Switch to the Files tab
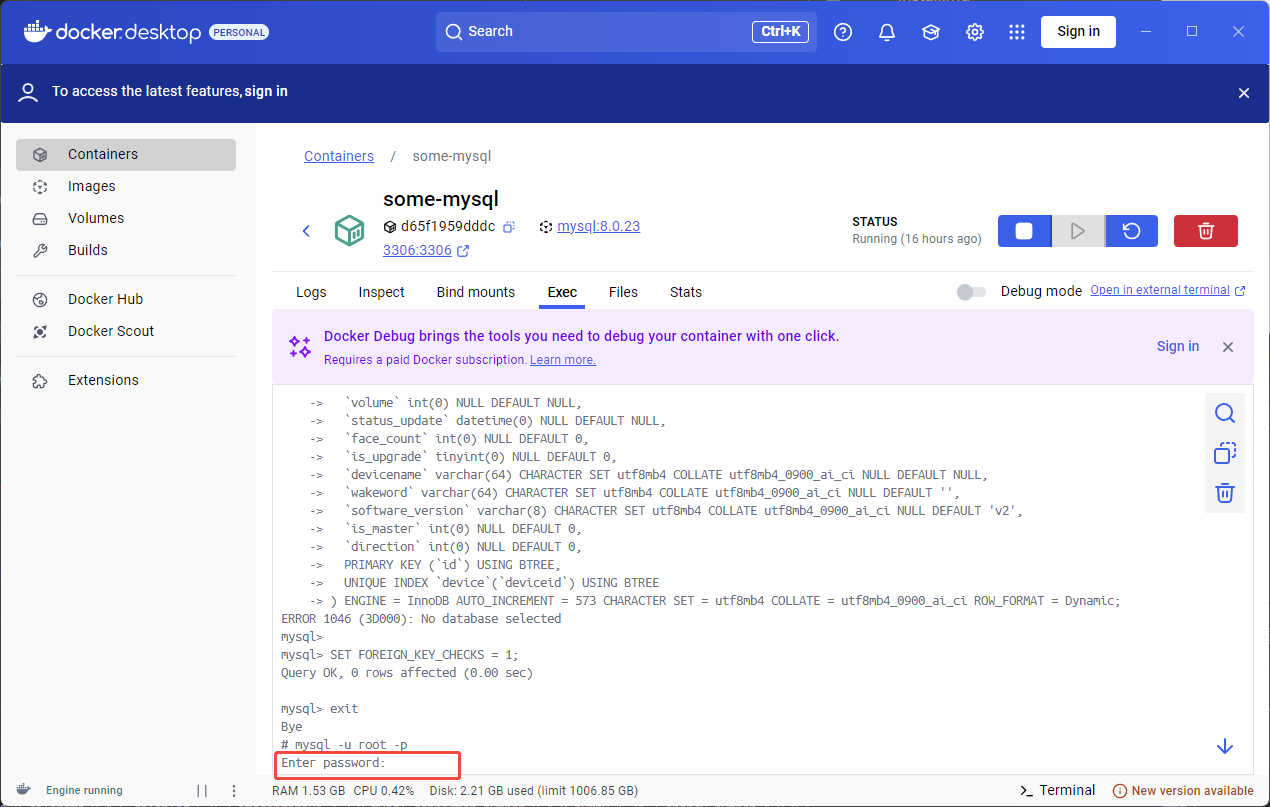1270x807 pixels. coord(623,293)
